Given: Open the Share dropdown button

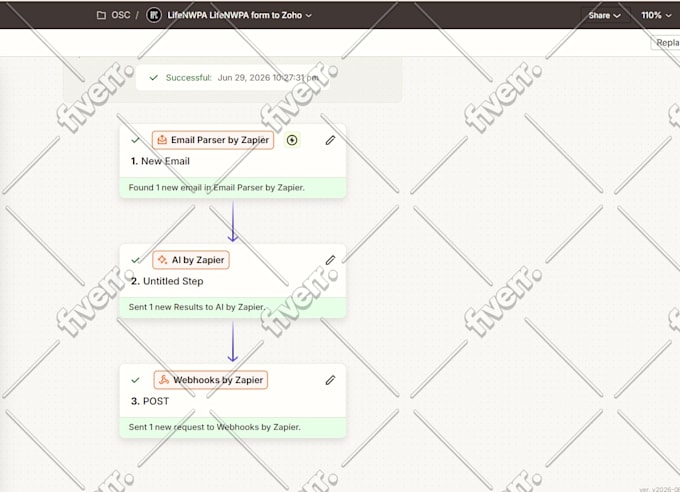Looking at the screenshot, I should (x=605, y=16).
